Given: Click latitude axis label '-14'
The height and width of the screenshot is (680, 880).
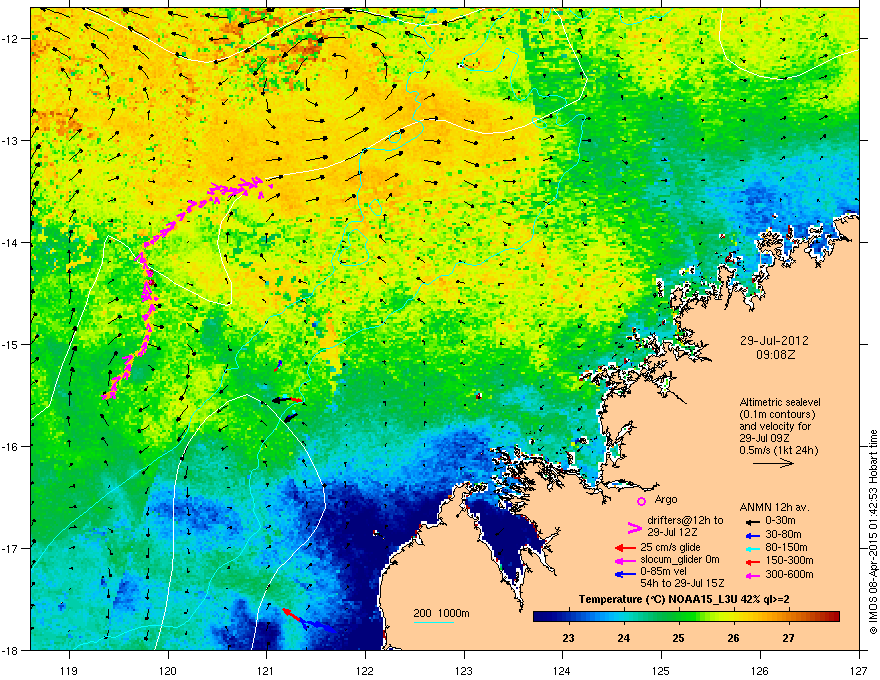Looking at the screenshot, I should click(10, 243).
